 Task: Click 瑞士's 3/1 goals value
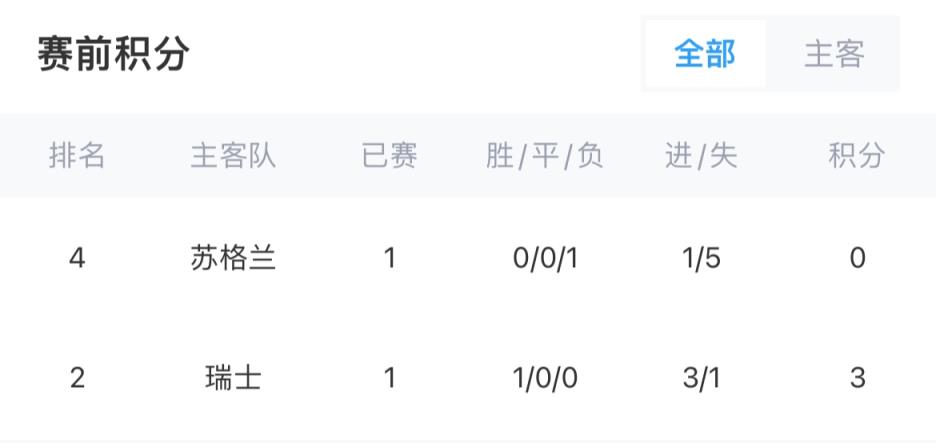coord(701,378)
